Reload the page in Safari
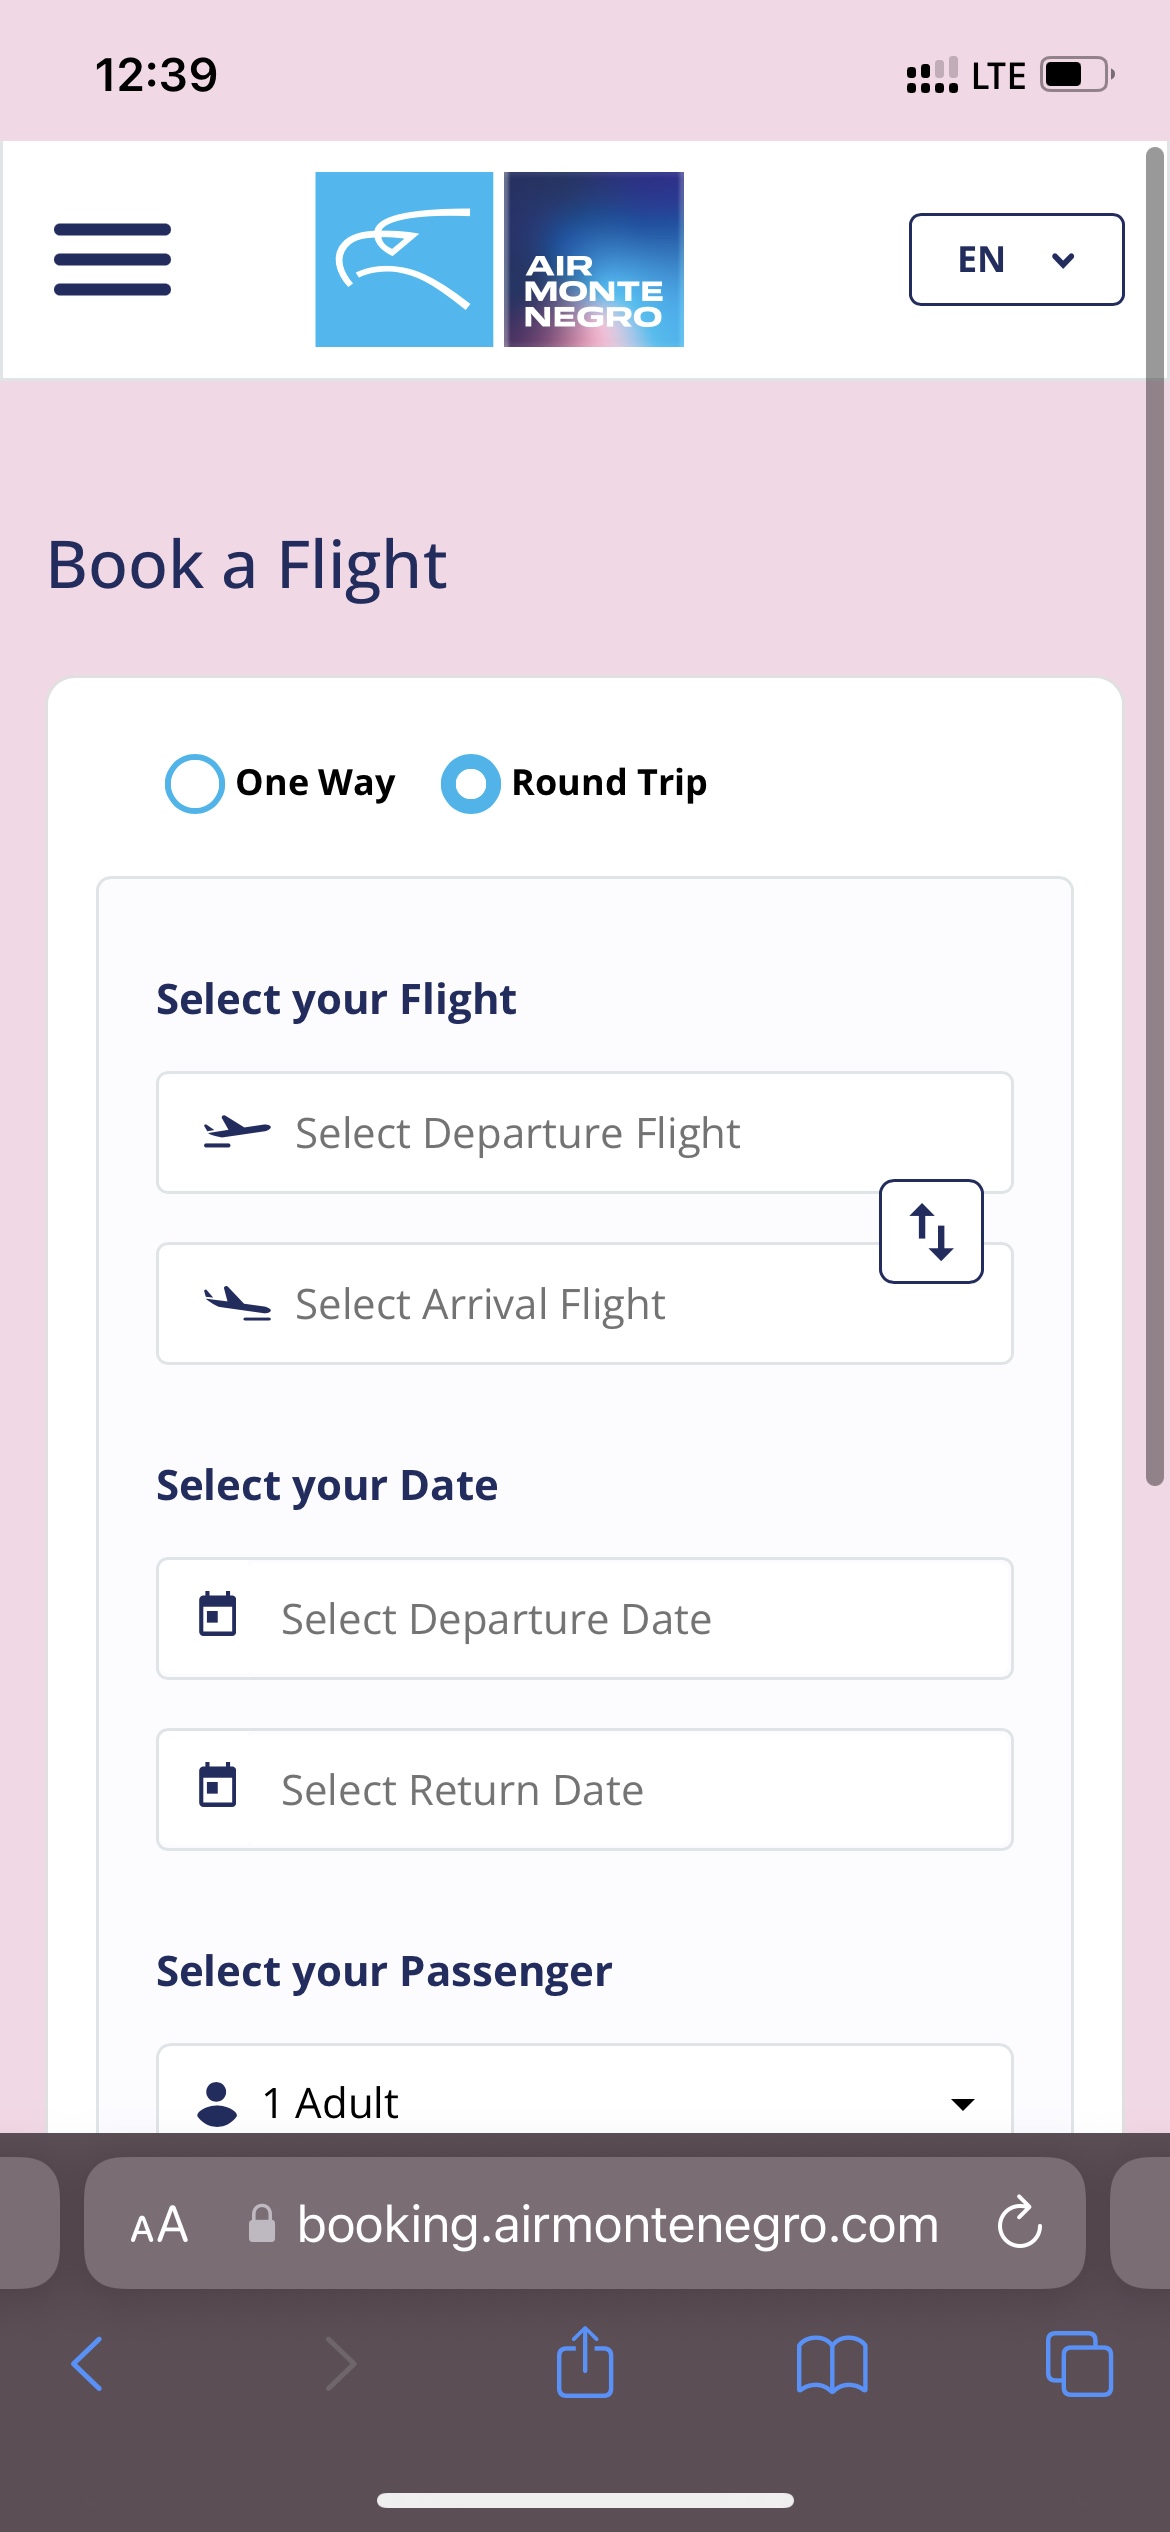1170x2532 pixels. coord(1020,2222)
